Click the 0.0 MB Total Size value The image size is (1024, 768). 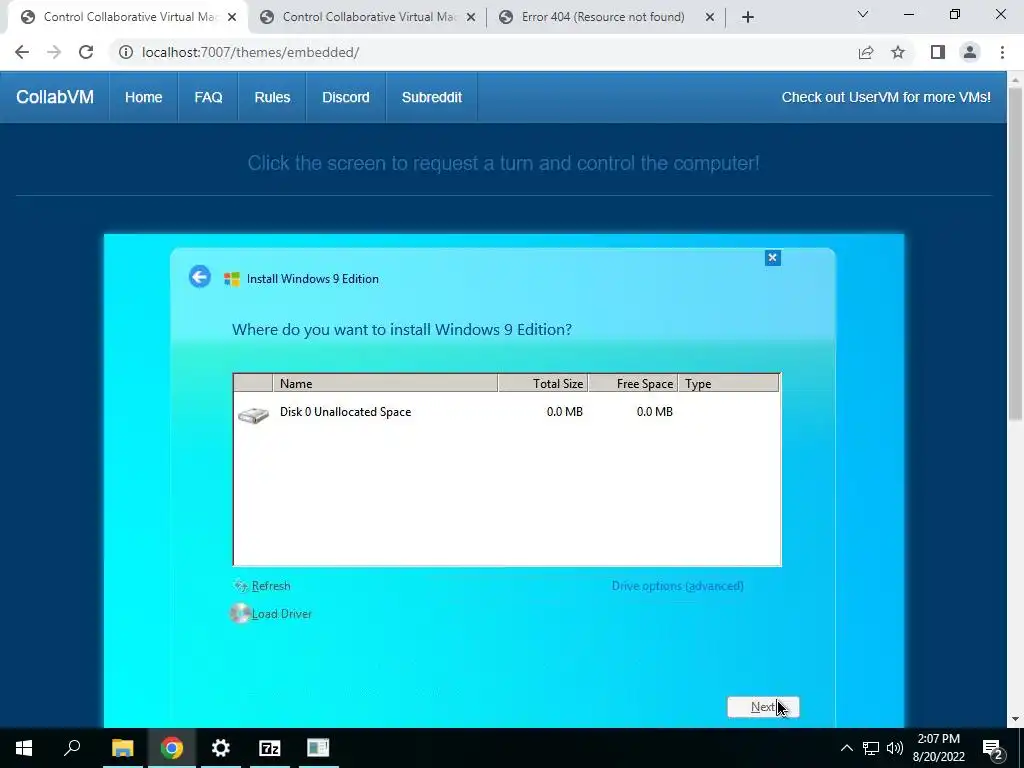[x=564, y=412]
